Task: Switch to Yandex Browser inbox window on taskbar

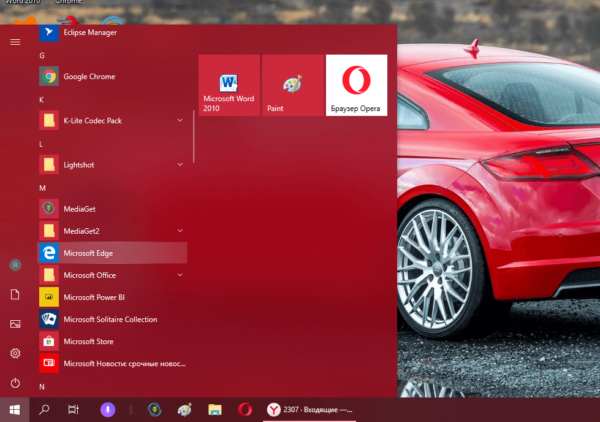Action: [310, 410]
